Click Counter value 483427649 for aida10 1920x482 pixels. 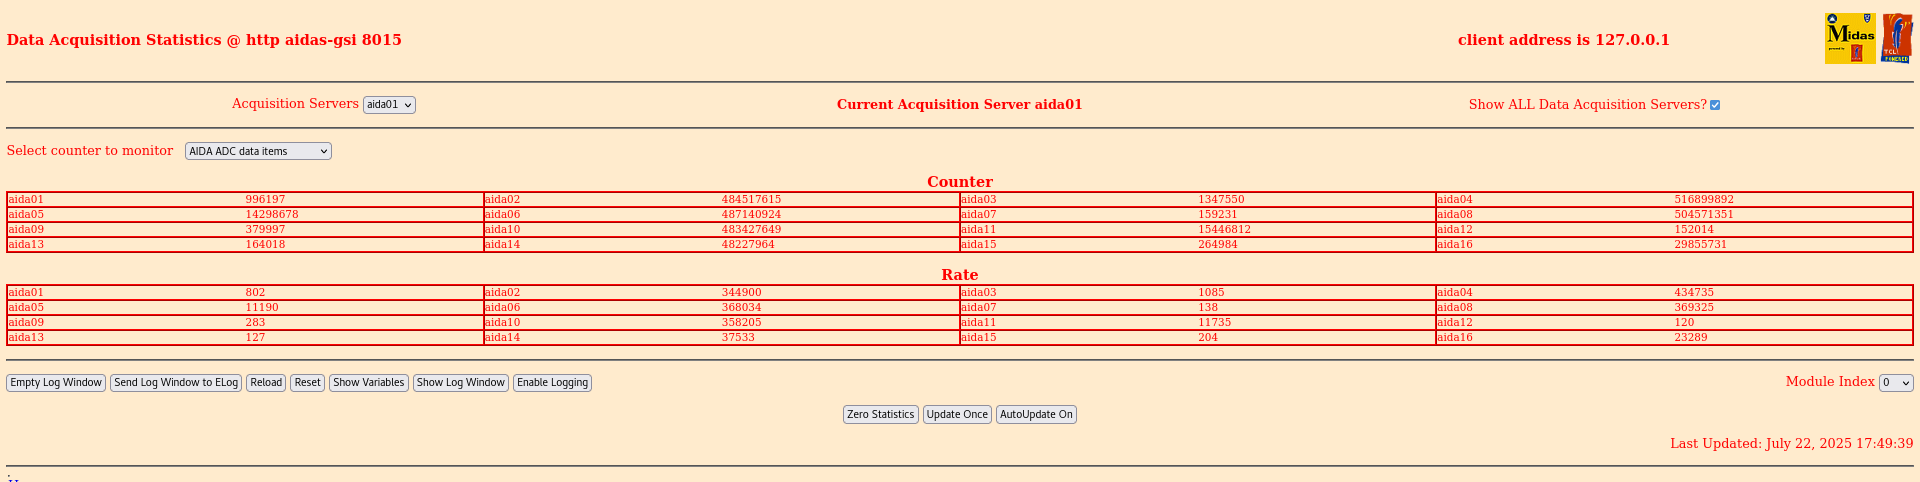[751, 230]
